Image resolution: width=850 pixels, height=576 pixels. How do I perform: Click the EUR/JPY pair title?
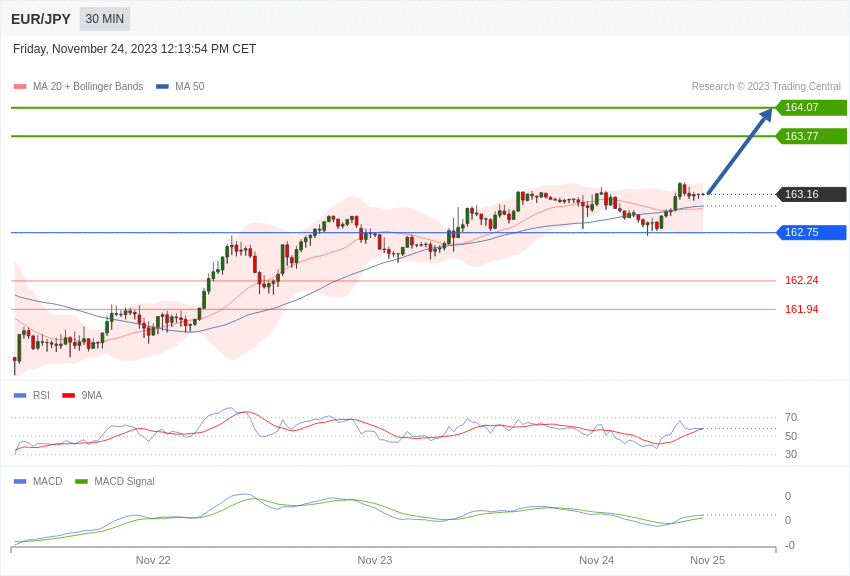click(41, 19)
